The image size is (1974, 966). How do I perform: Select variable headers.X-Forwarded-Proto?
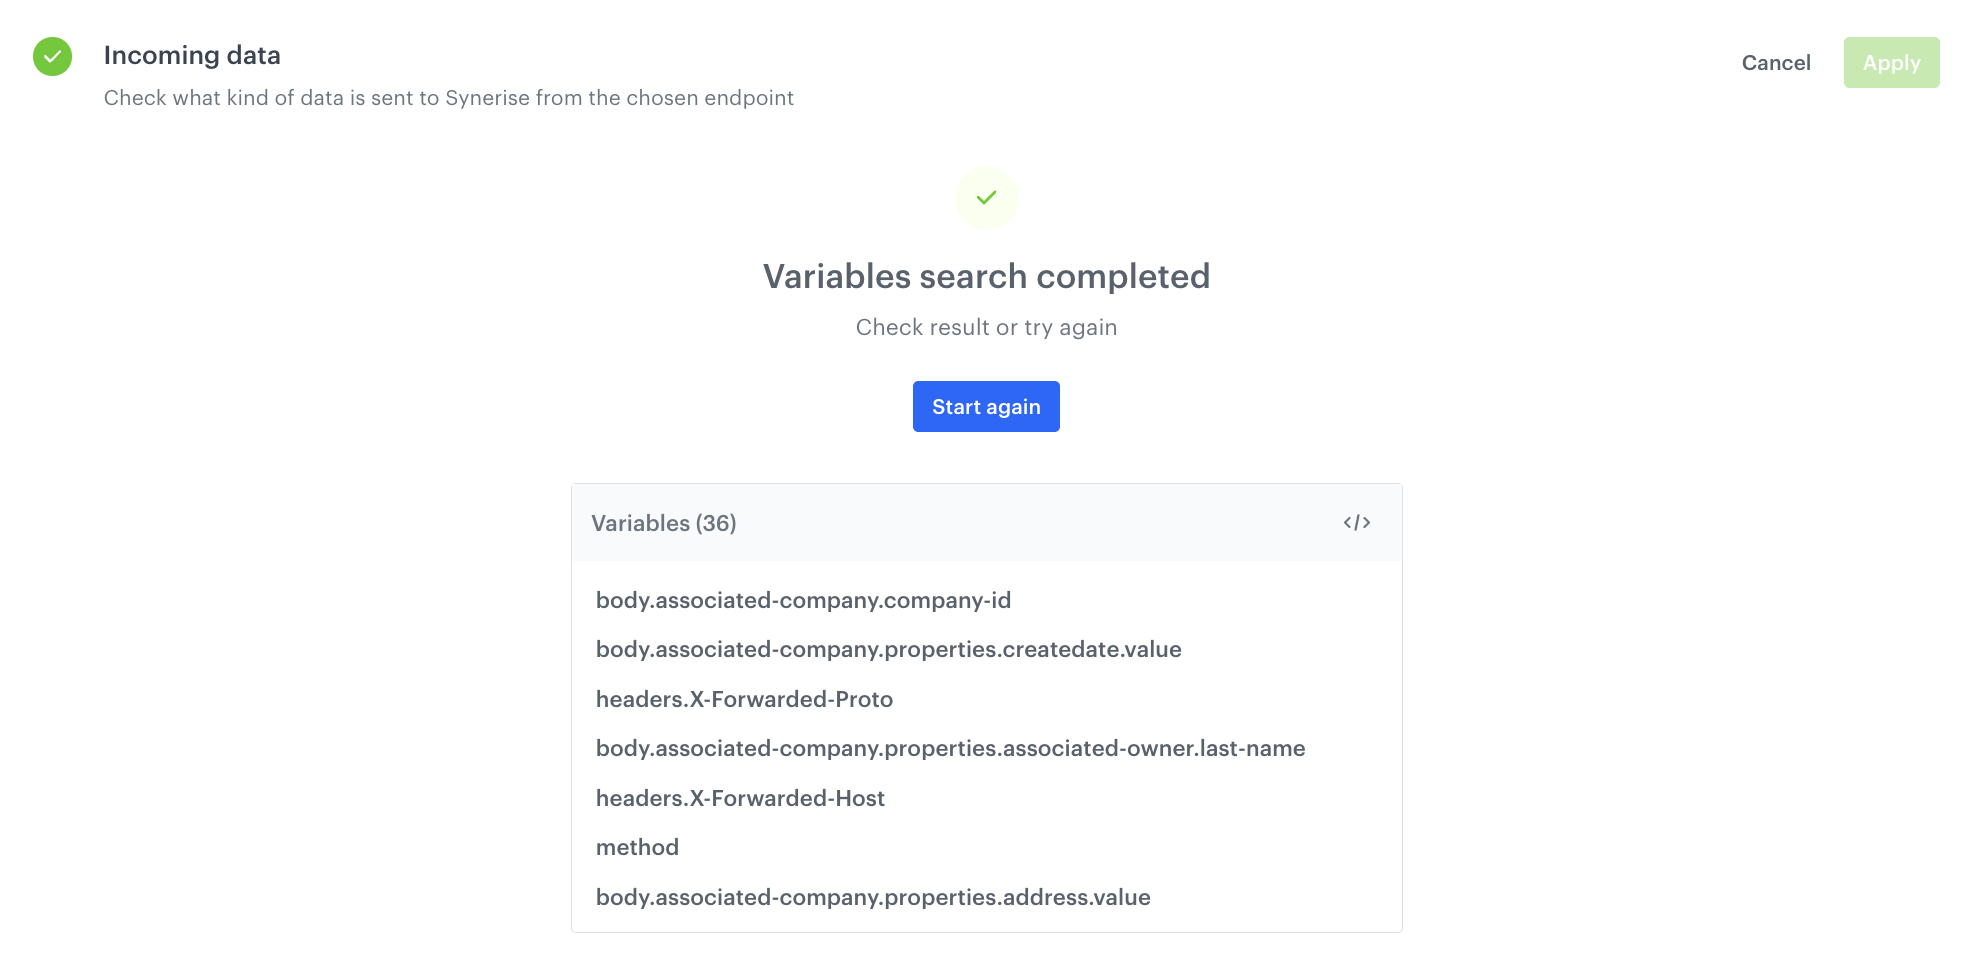744,698
